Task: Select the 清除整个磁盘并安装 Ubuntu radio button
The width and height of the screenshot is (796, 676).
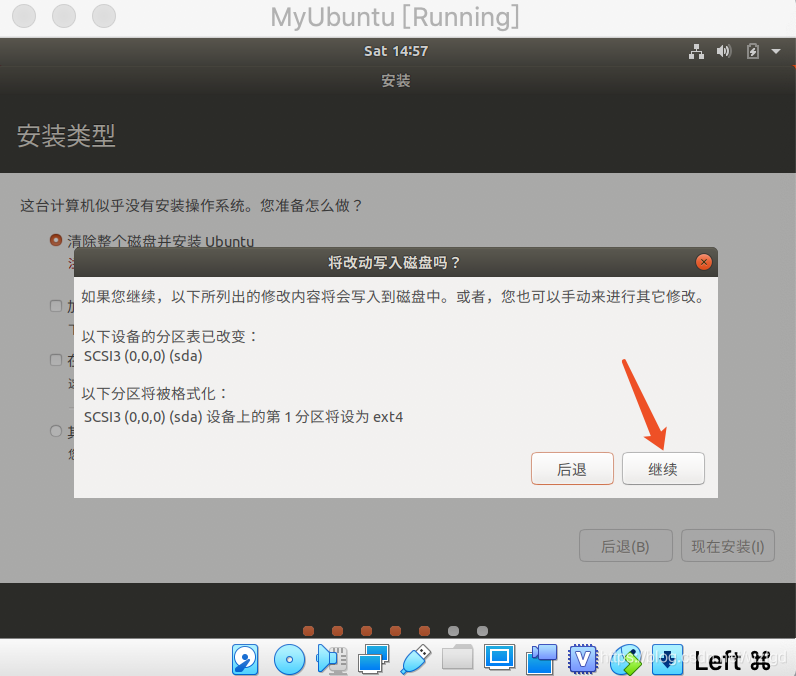Action: point(56,240)
